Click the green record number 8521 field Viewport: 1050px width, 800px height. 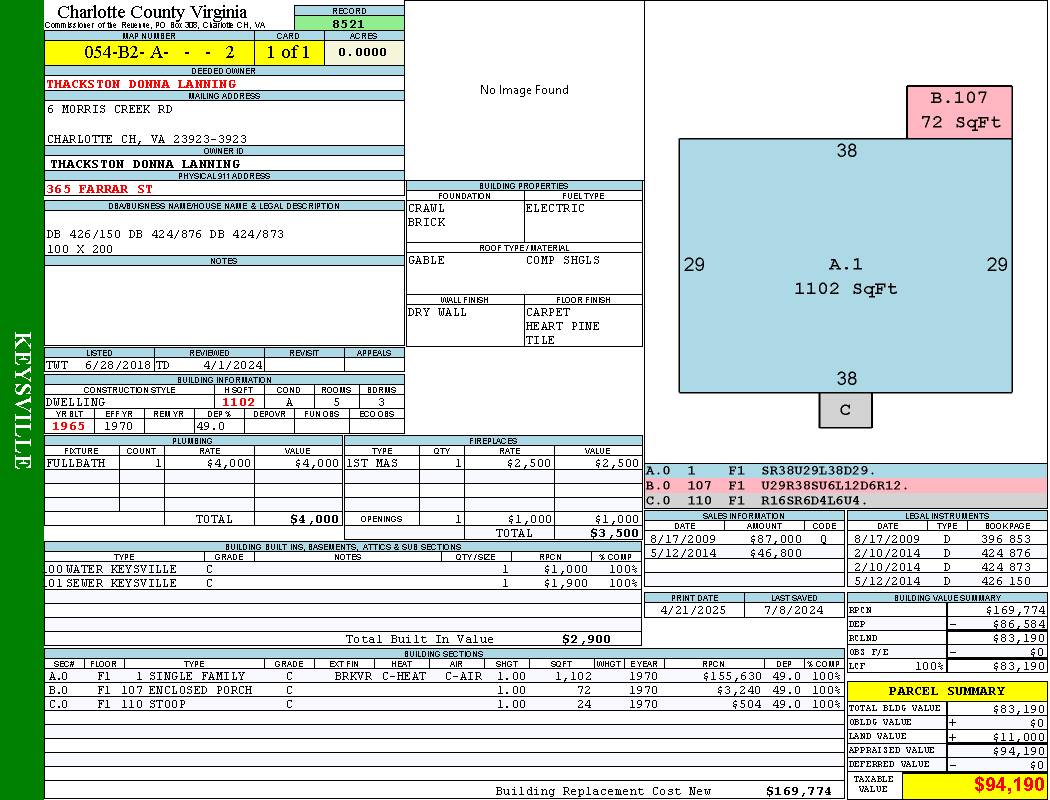pyautogui.click(x=349, y=23)
